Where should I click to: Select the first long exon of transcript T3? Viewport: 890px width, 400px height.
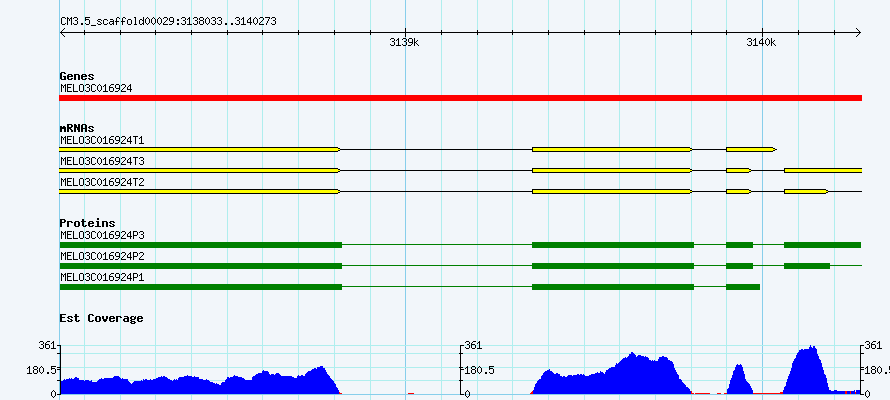(200, 170)
